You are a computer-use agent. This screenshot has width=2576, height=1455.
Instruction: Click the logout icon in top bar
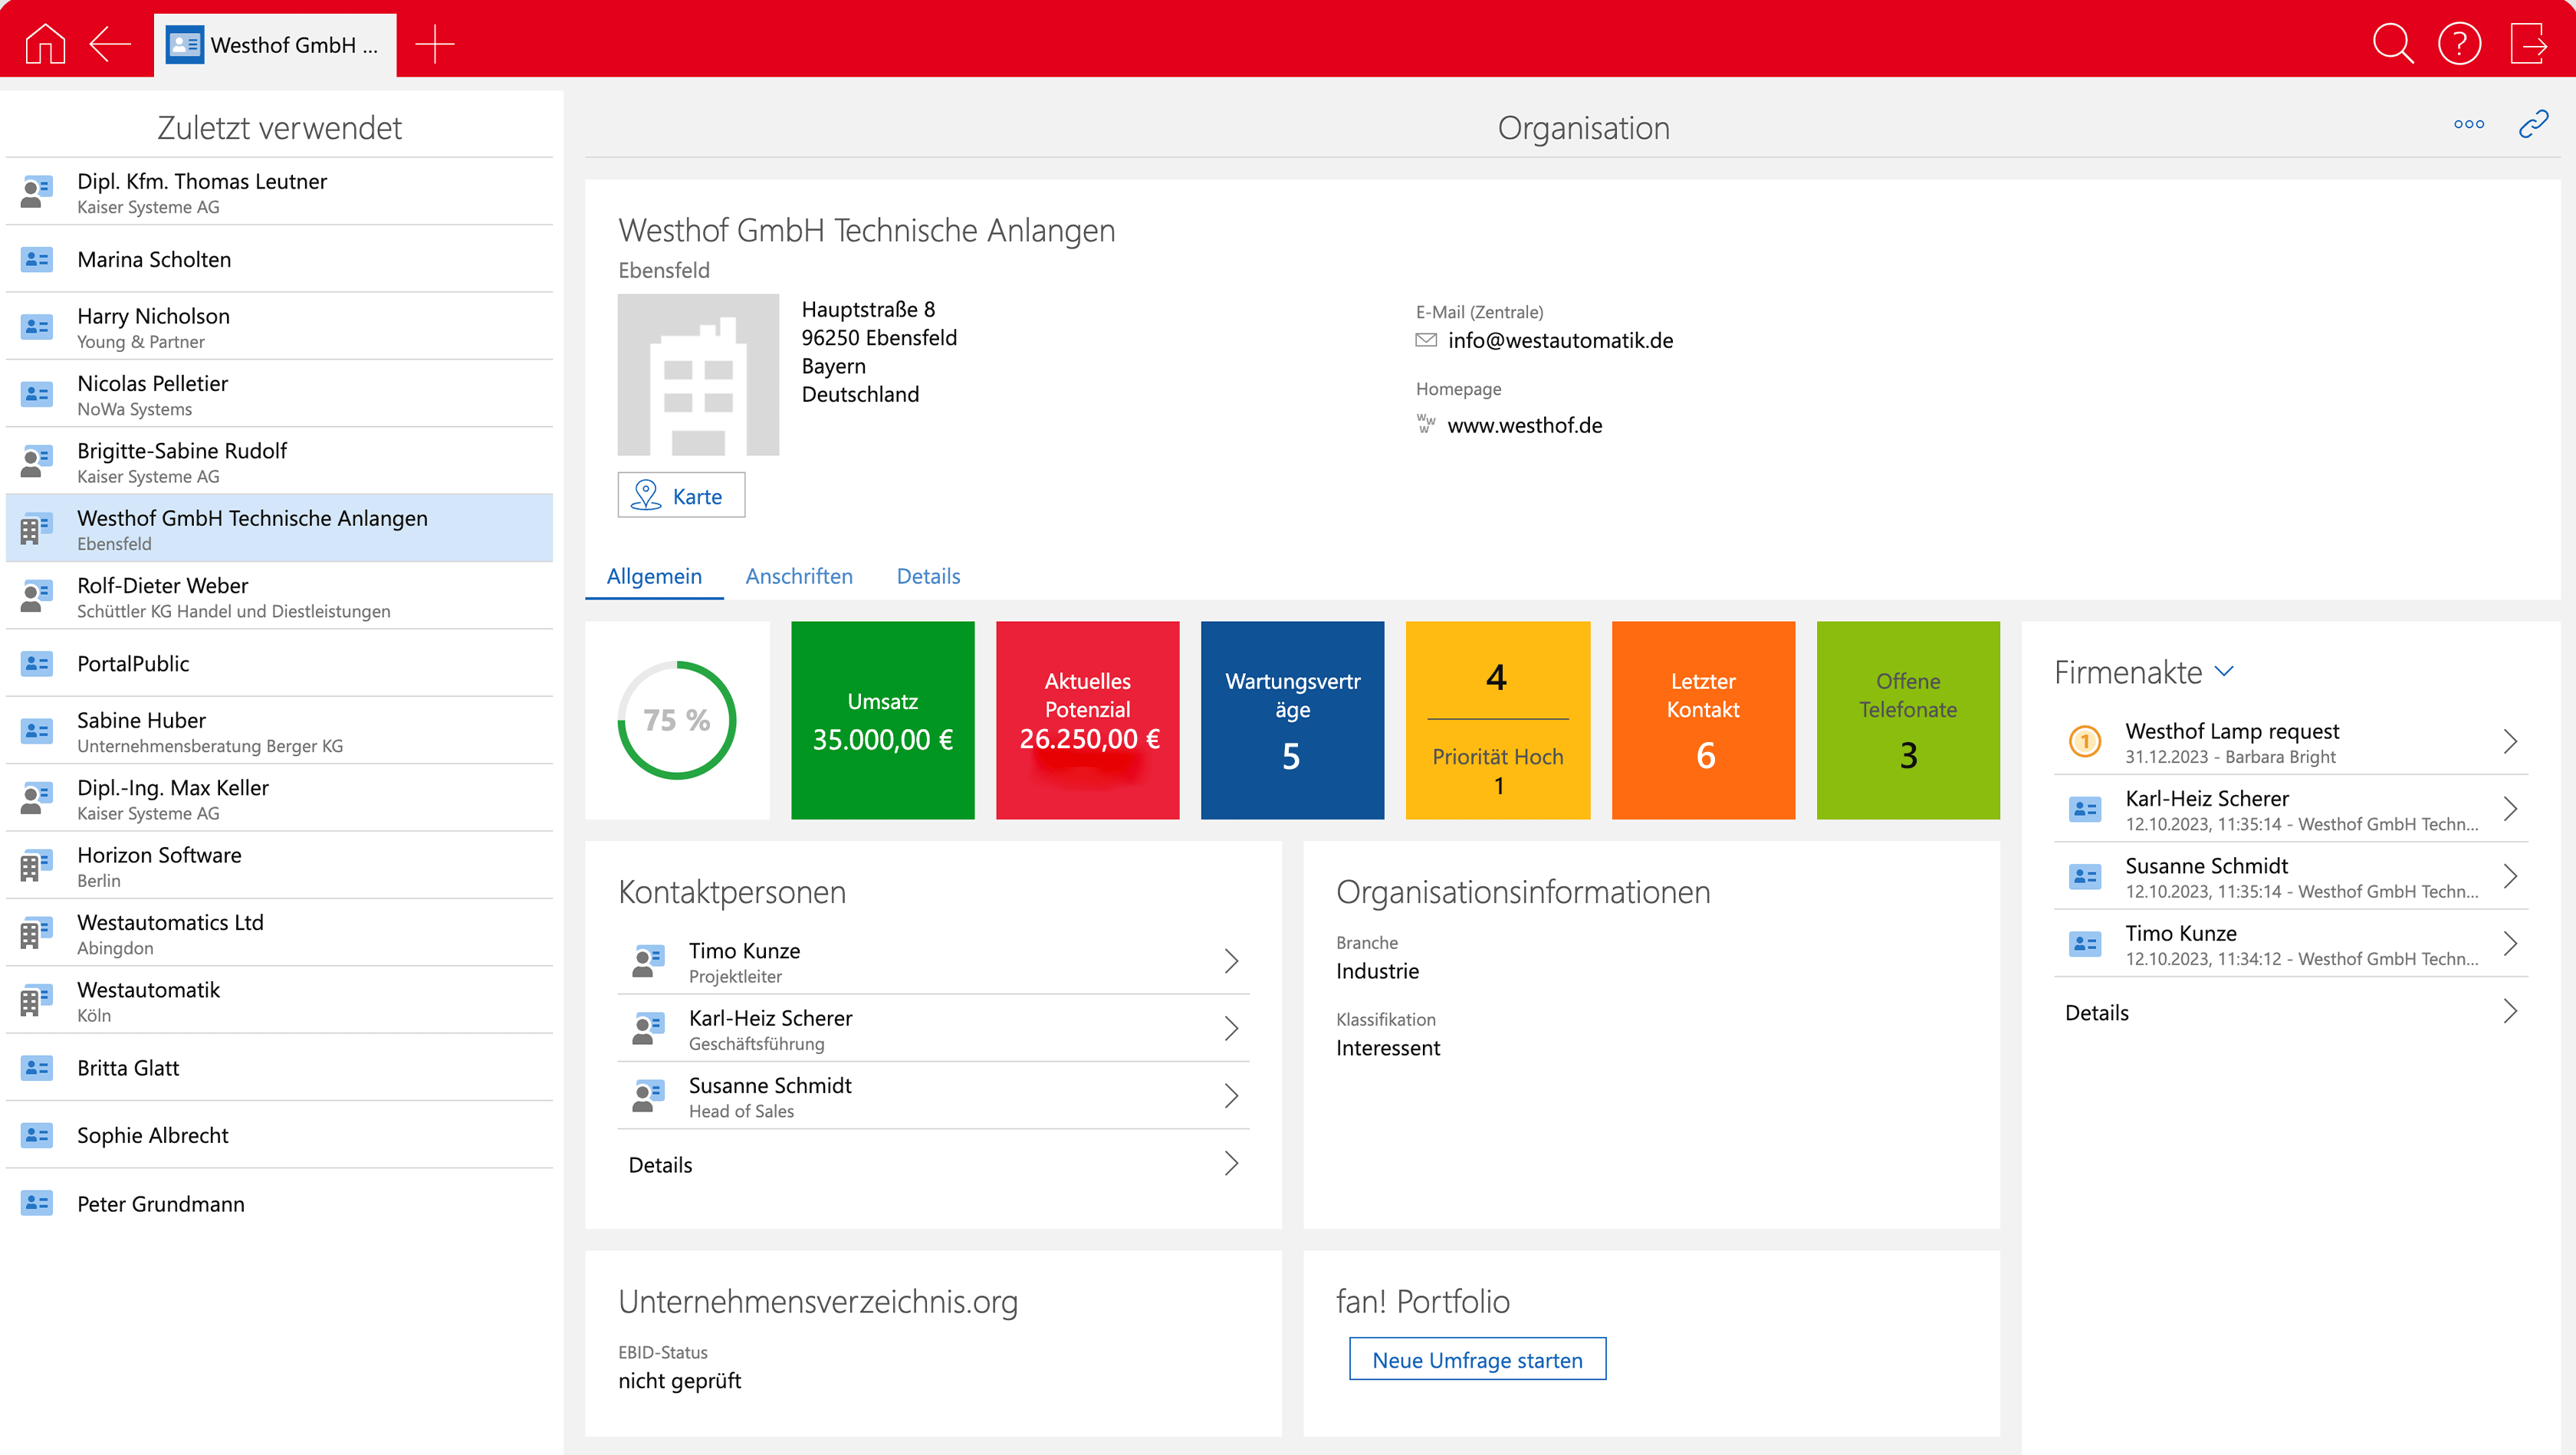pyautogui.click(x=2528, y=44)
